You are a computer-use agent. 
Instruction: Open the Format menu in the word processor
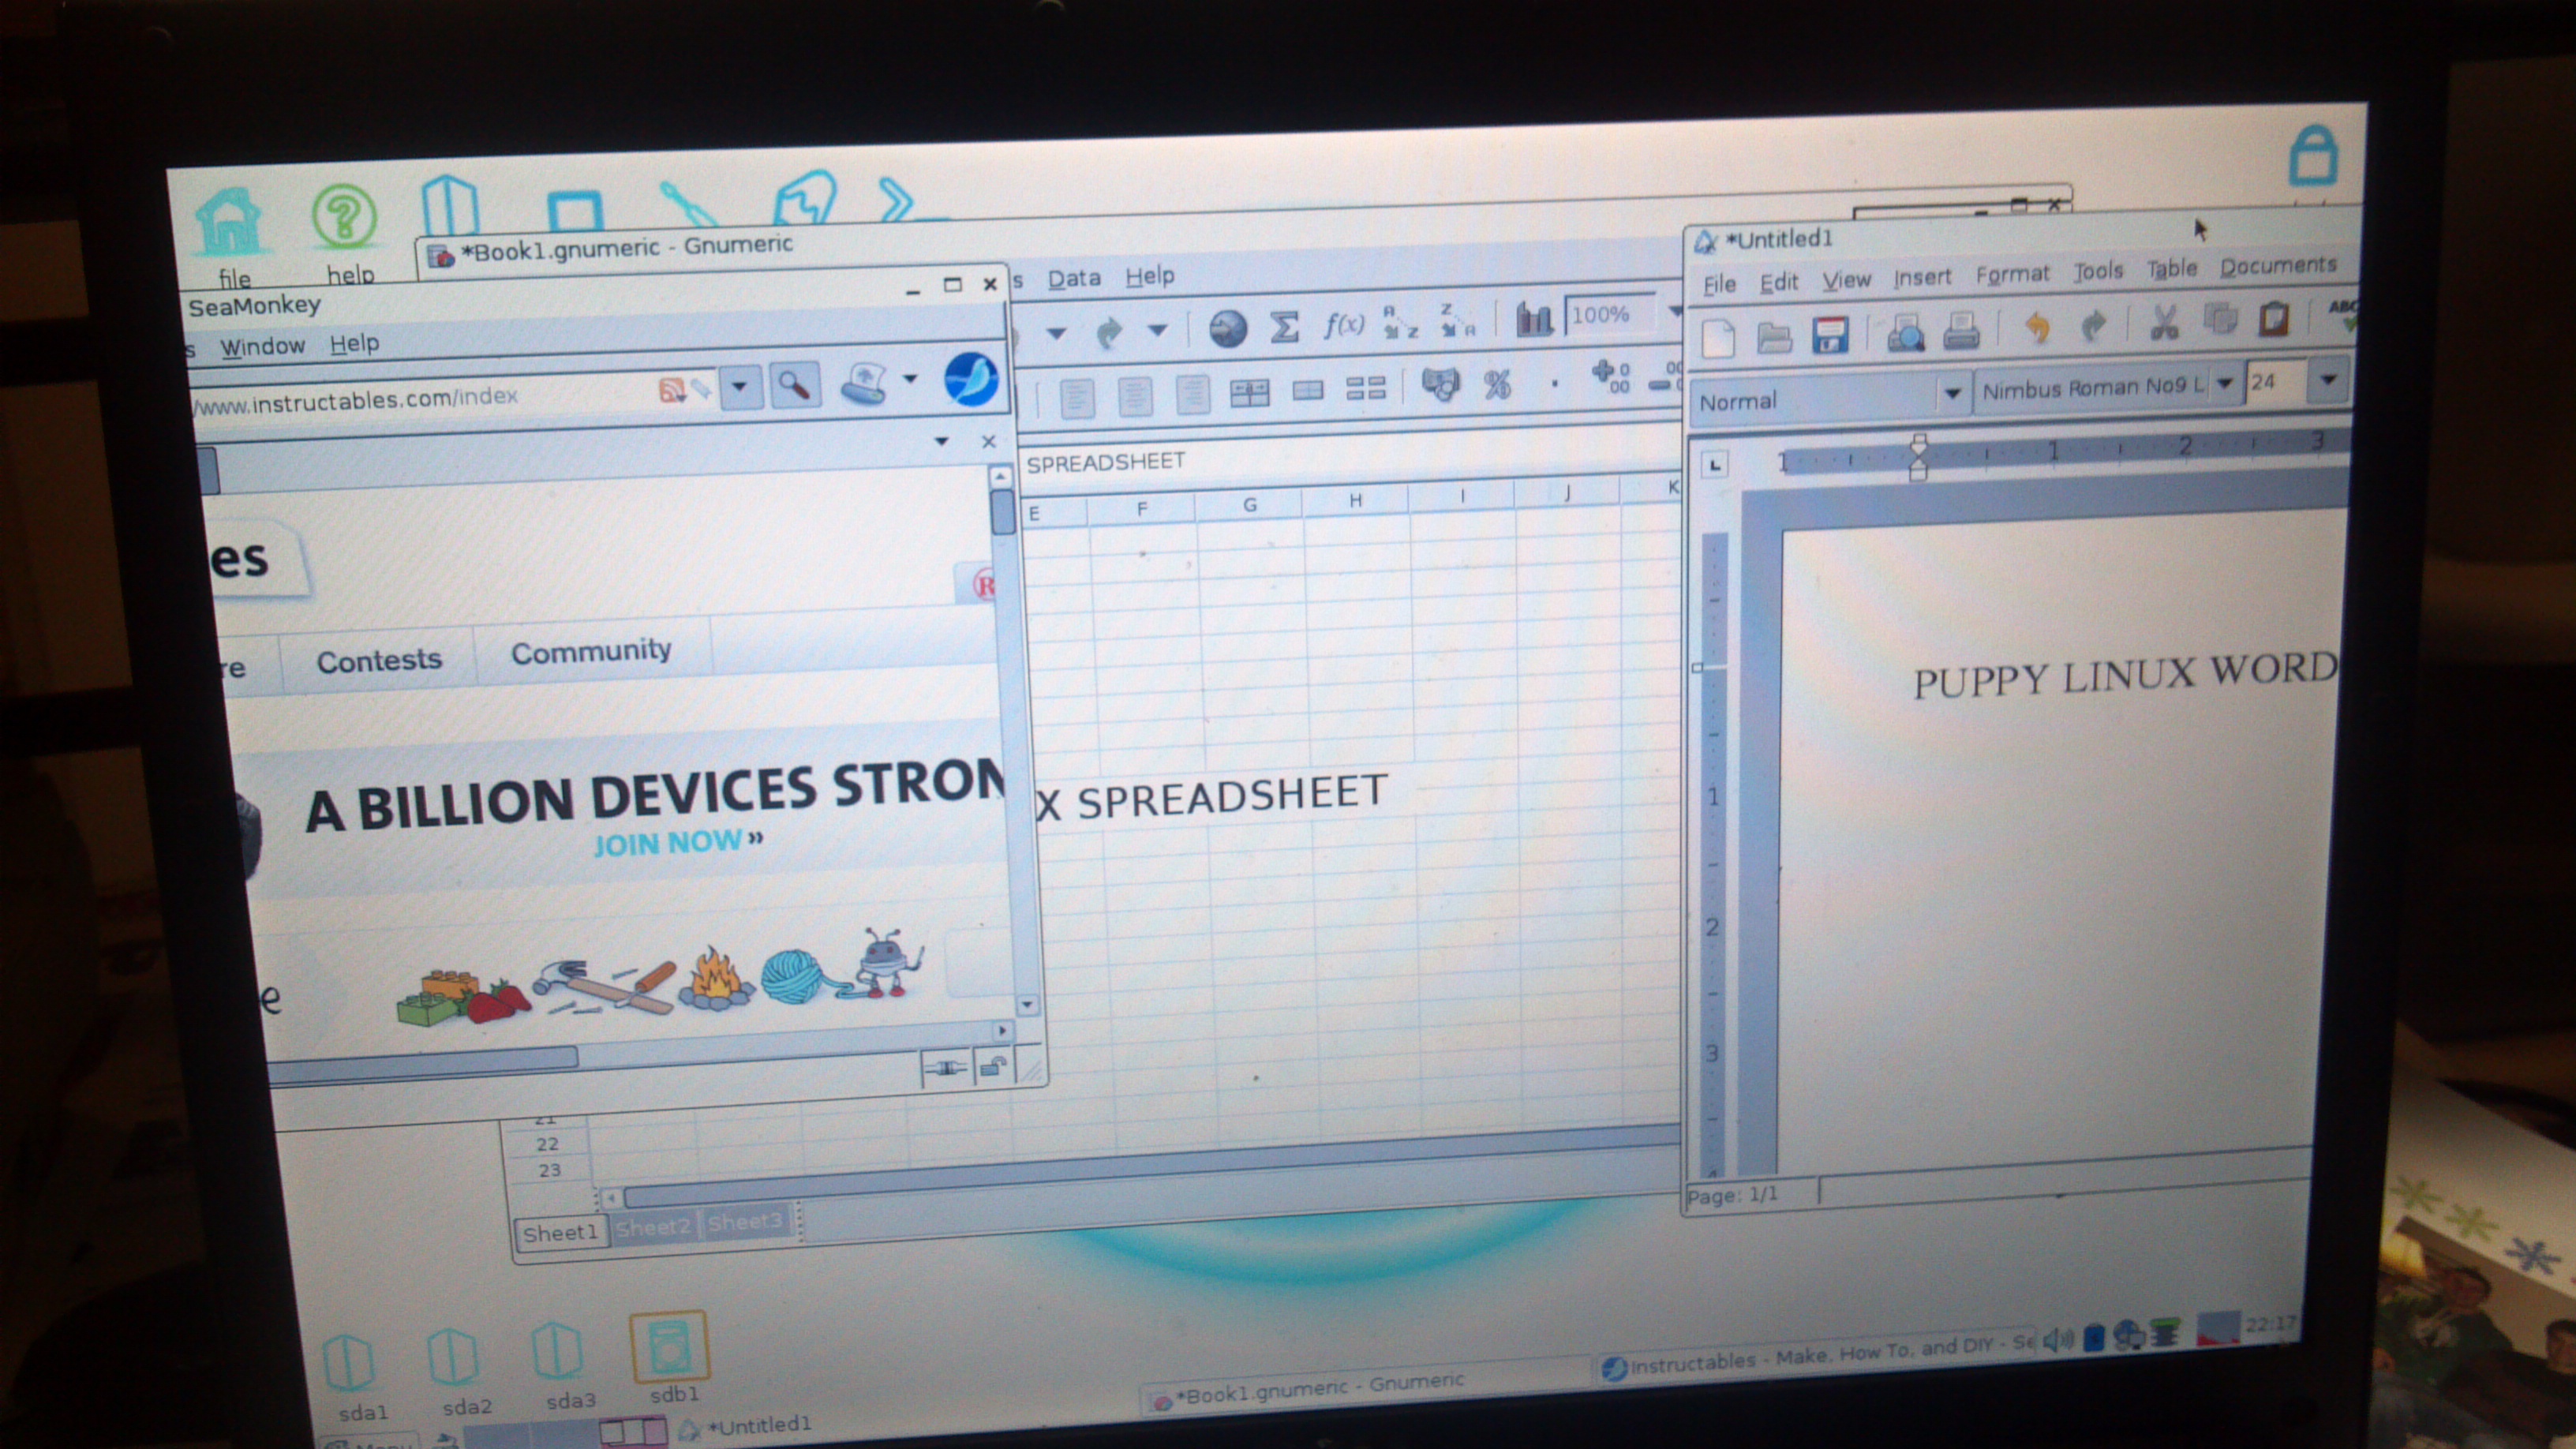(x=2012, y=274)
